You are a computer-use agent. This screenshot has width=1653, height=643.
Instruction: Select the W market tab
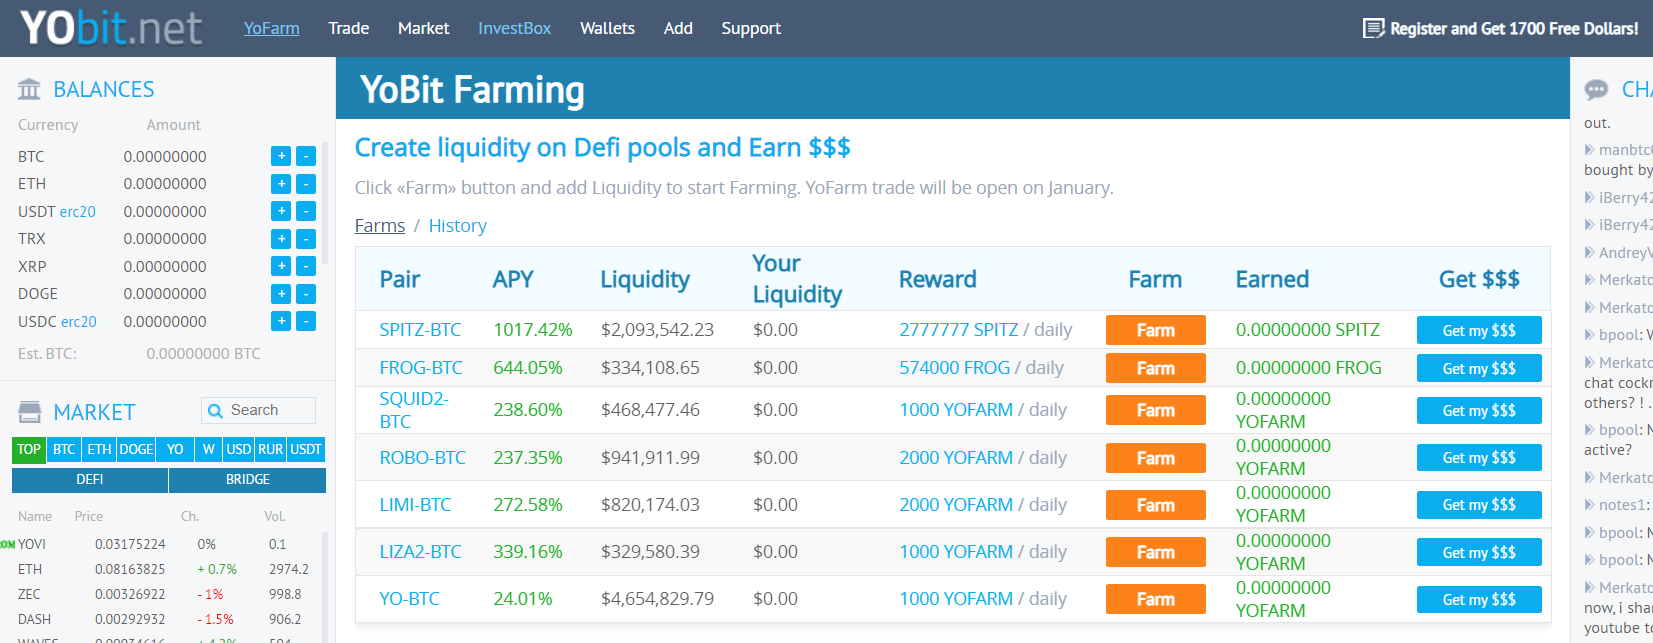[x=209, y=450]
